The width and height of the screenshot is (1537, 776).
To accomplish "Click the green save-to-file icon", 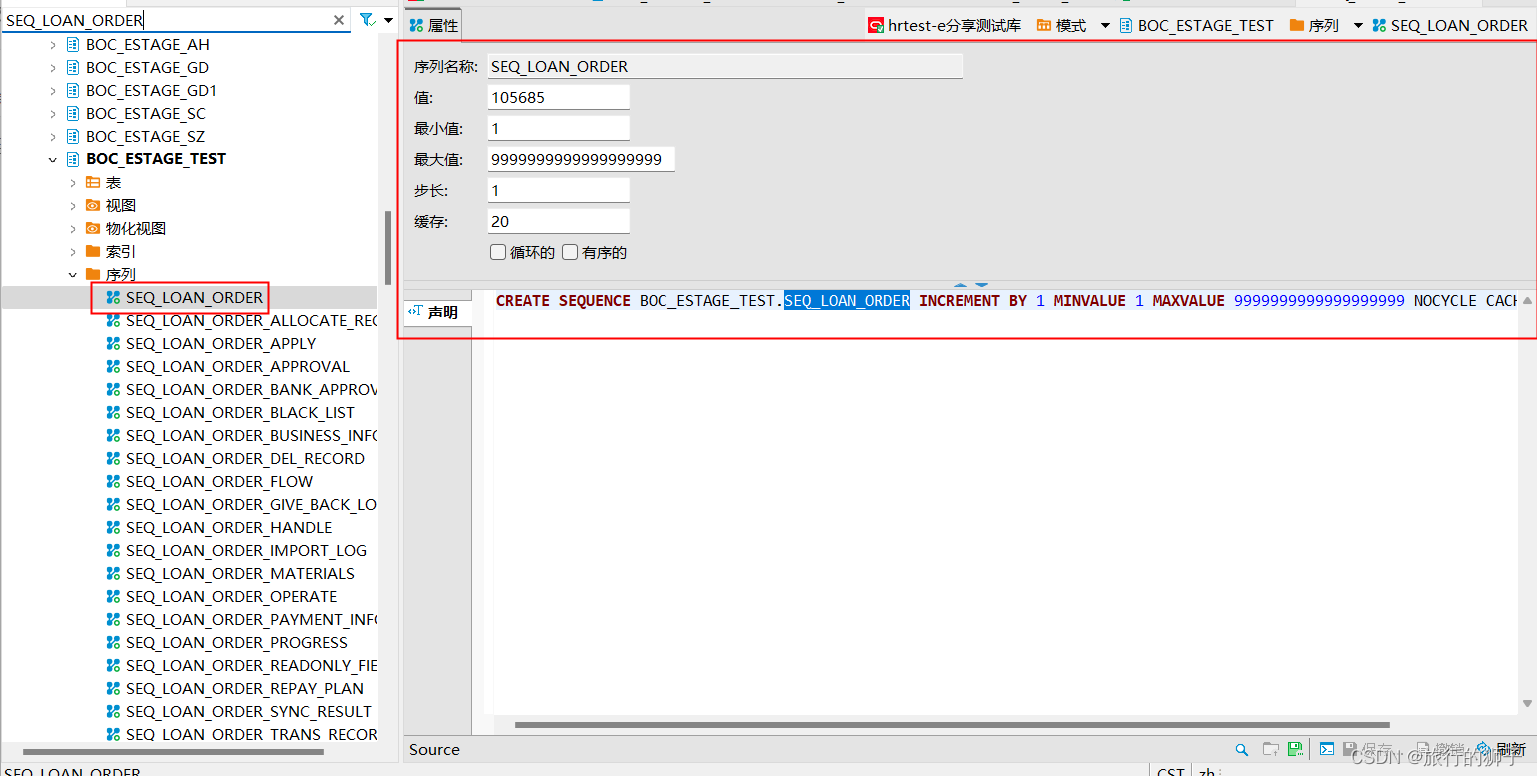I will (1295, 749).
